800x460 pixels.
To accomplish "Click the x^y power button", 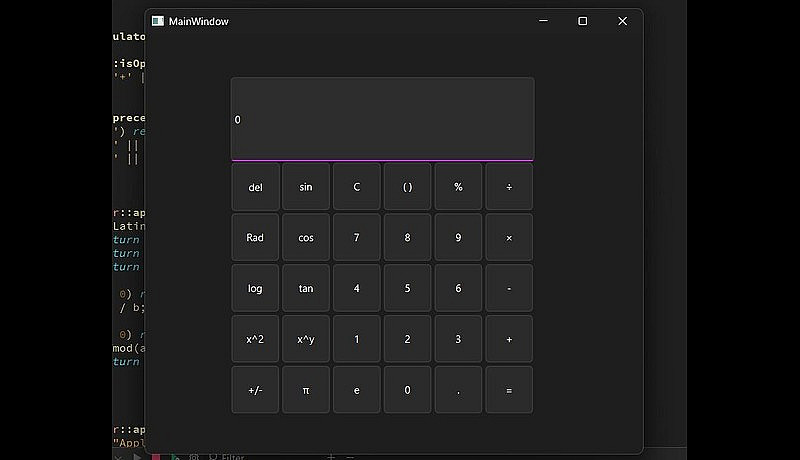I will click(x=306, y=339).
